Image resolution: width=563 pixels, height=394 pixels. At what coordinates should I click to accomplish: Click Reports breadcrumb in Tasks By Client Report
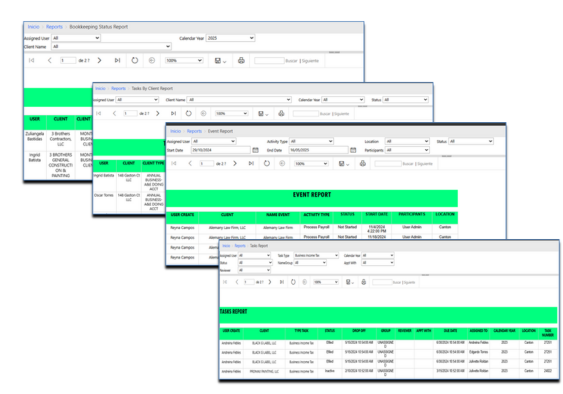point(118,88)
